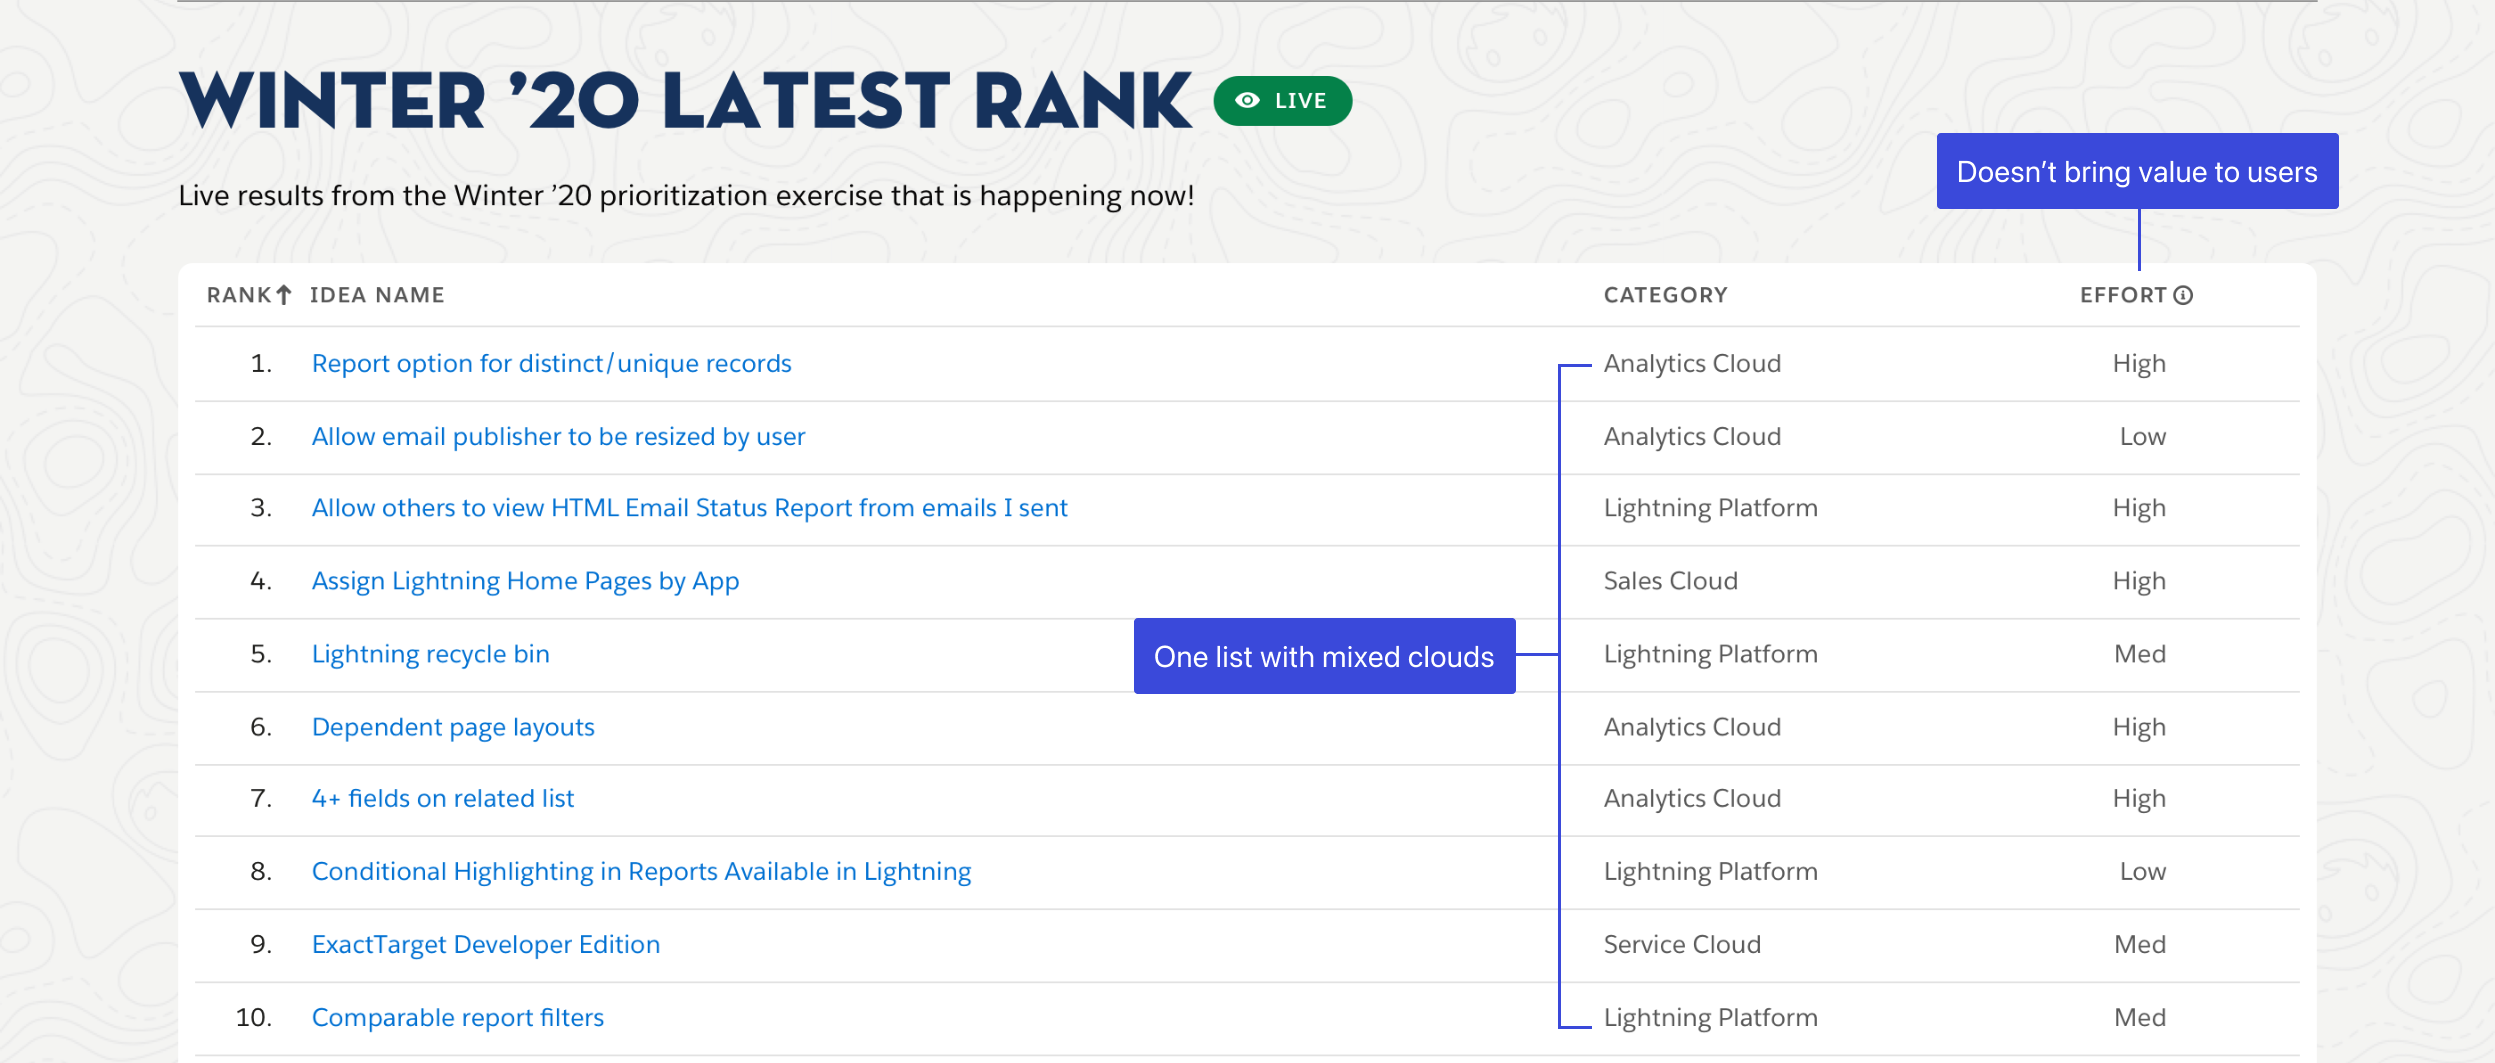Click the Effort info icon

coord(2183,295)
